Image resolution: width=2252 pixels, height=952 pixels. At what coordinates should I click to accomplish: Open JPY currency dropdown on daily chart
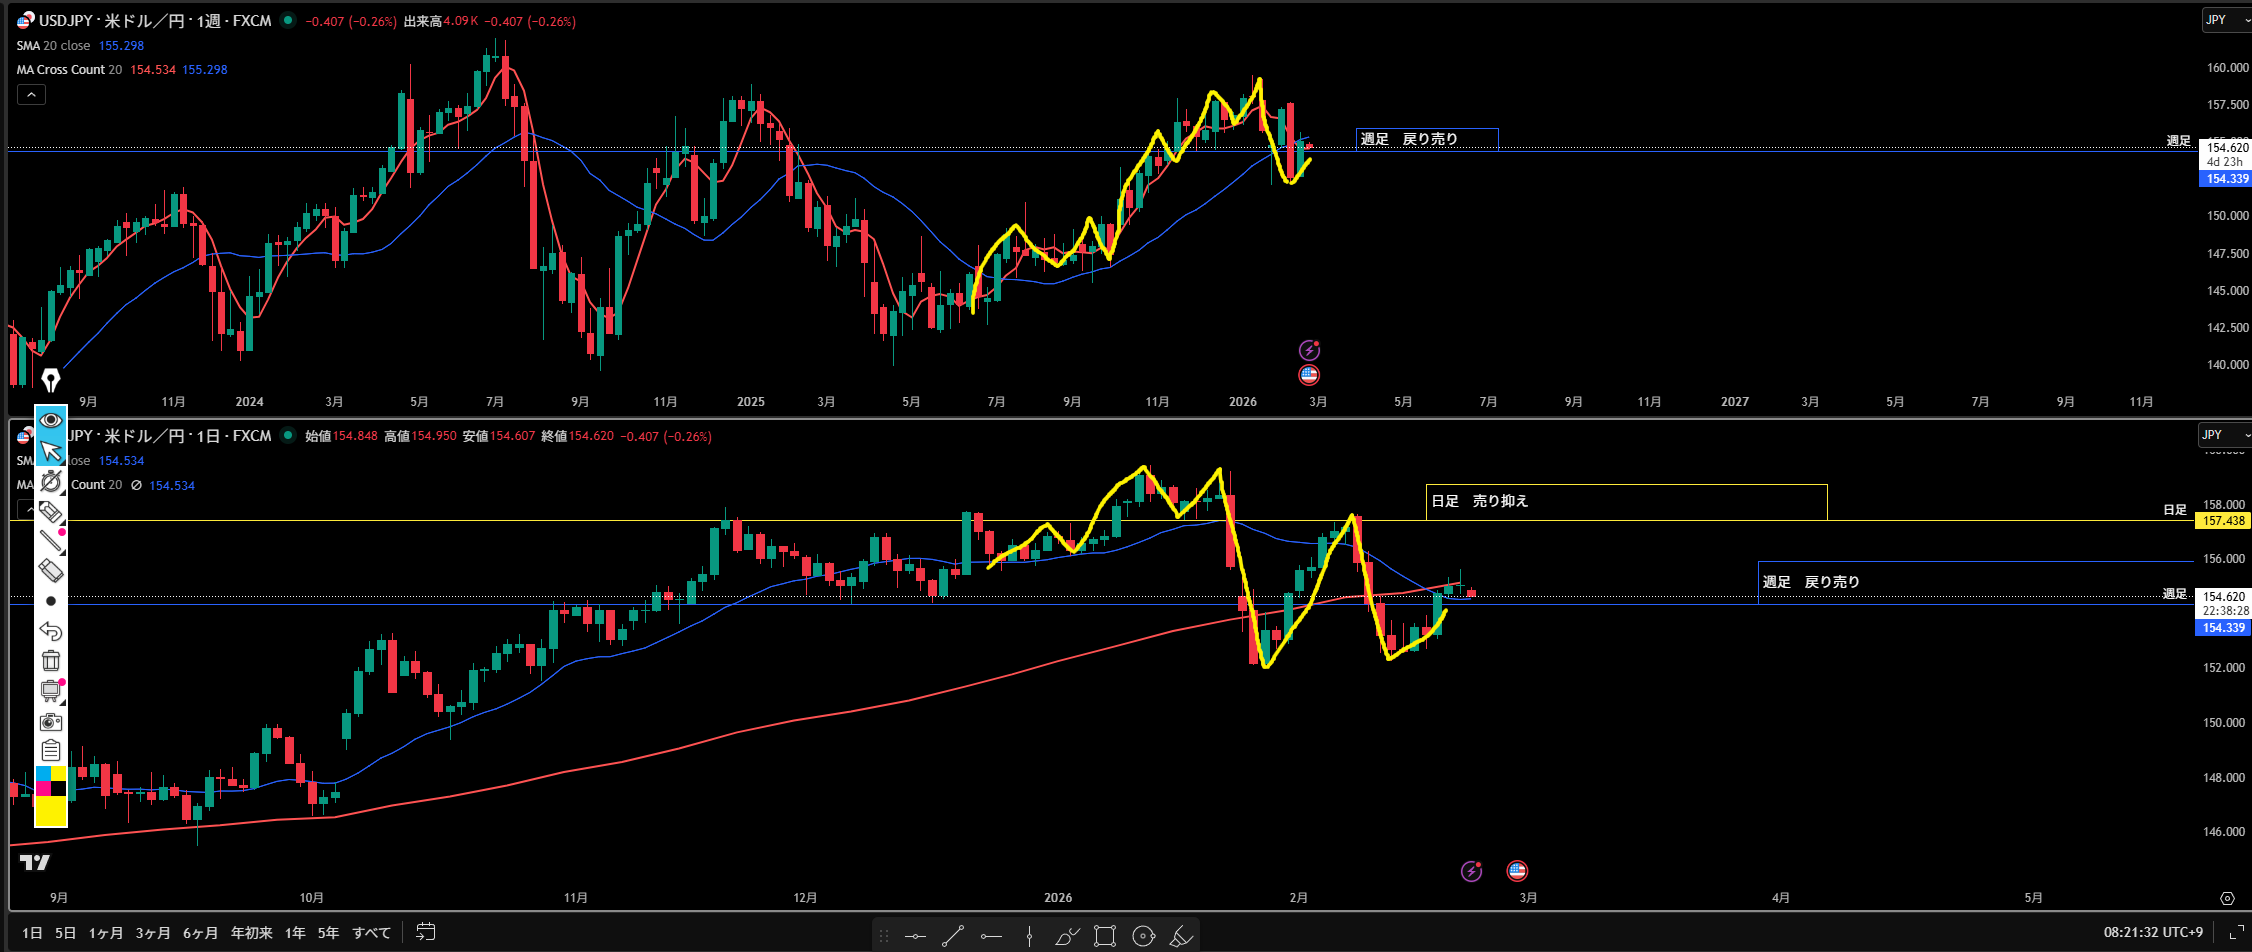(2223, 435)
